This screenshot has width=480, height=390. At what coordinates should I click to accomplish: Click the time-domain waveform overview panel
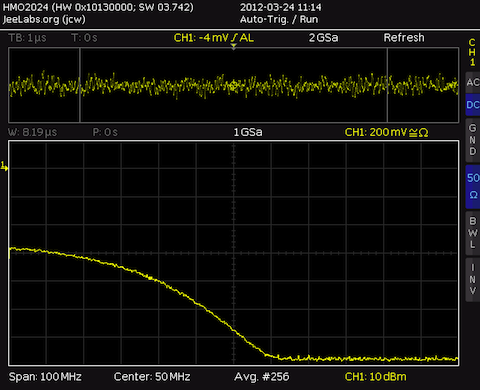(234, 85)
